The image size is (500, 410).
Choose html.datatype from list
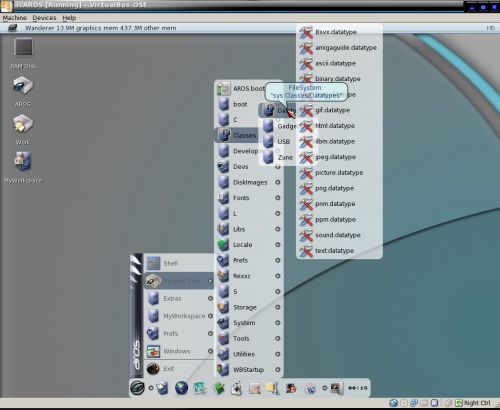(x=339, y=126)
